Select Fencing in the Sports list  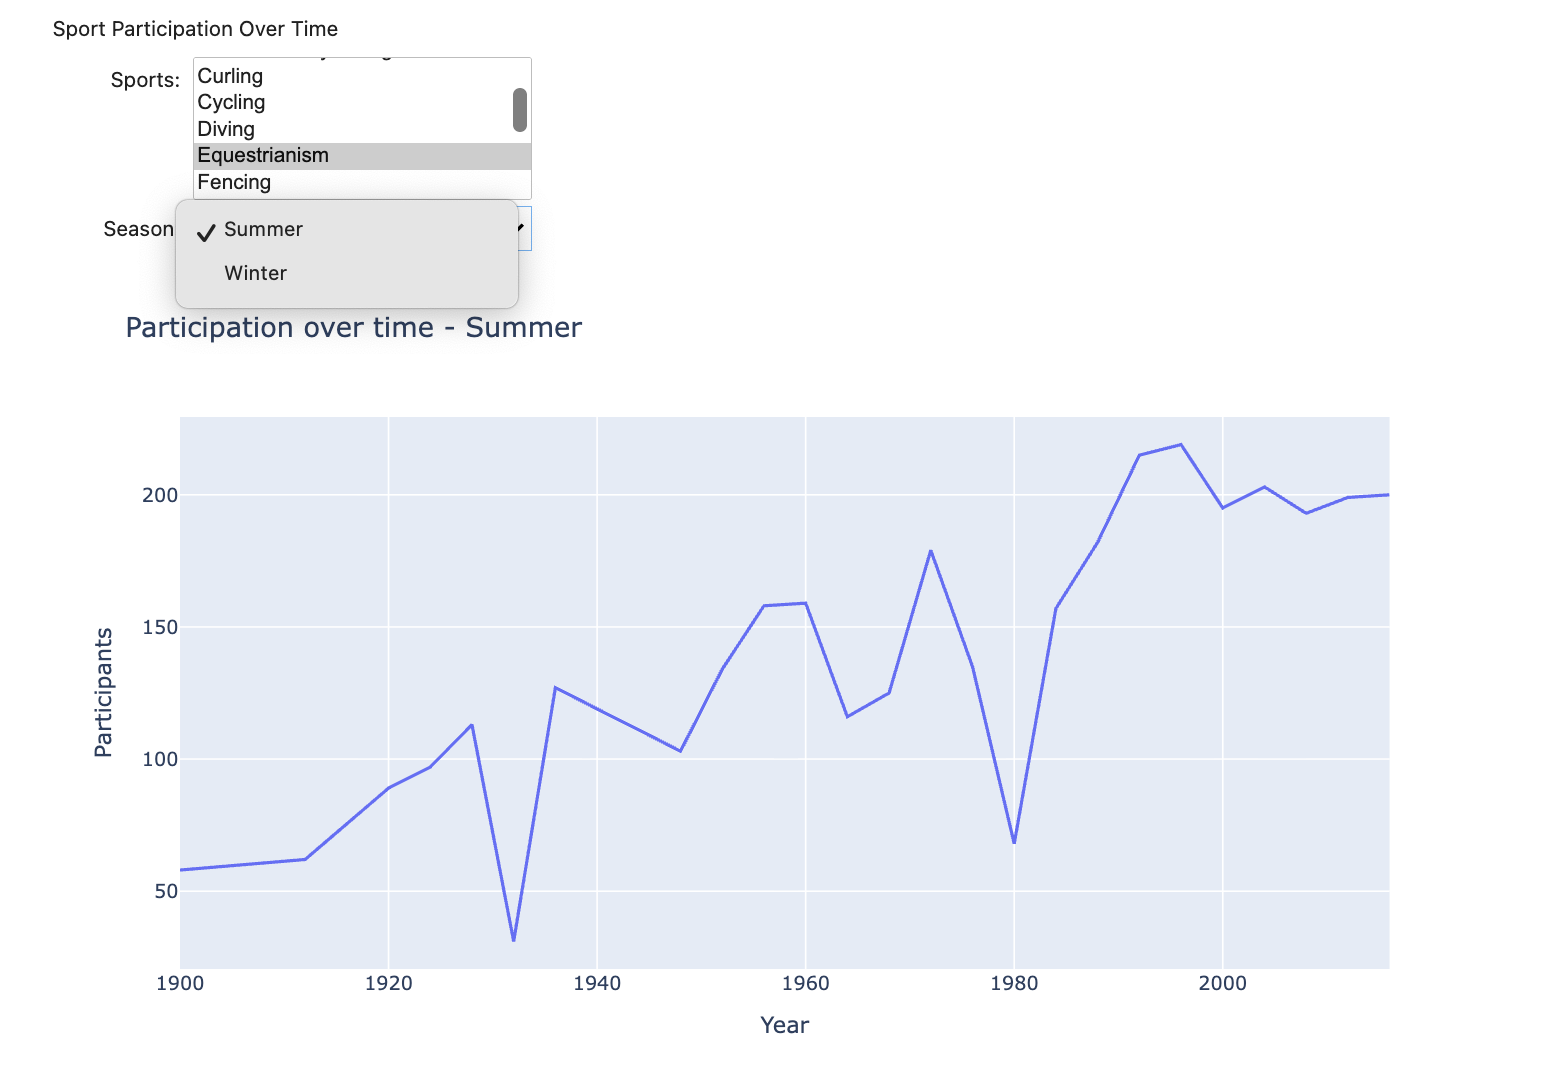click(x=235, y=182)
